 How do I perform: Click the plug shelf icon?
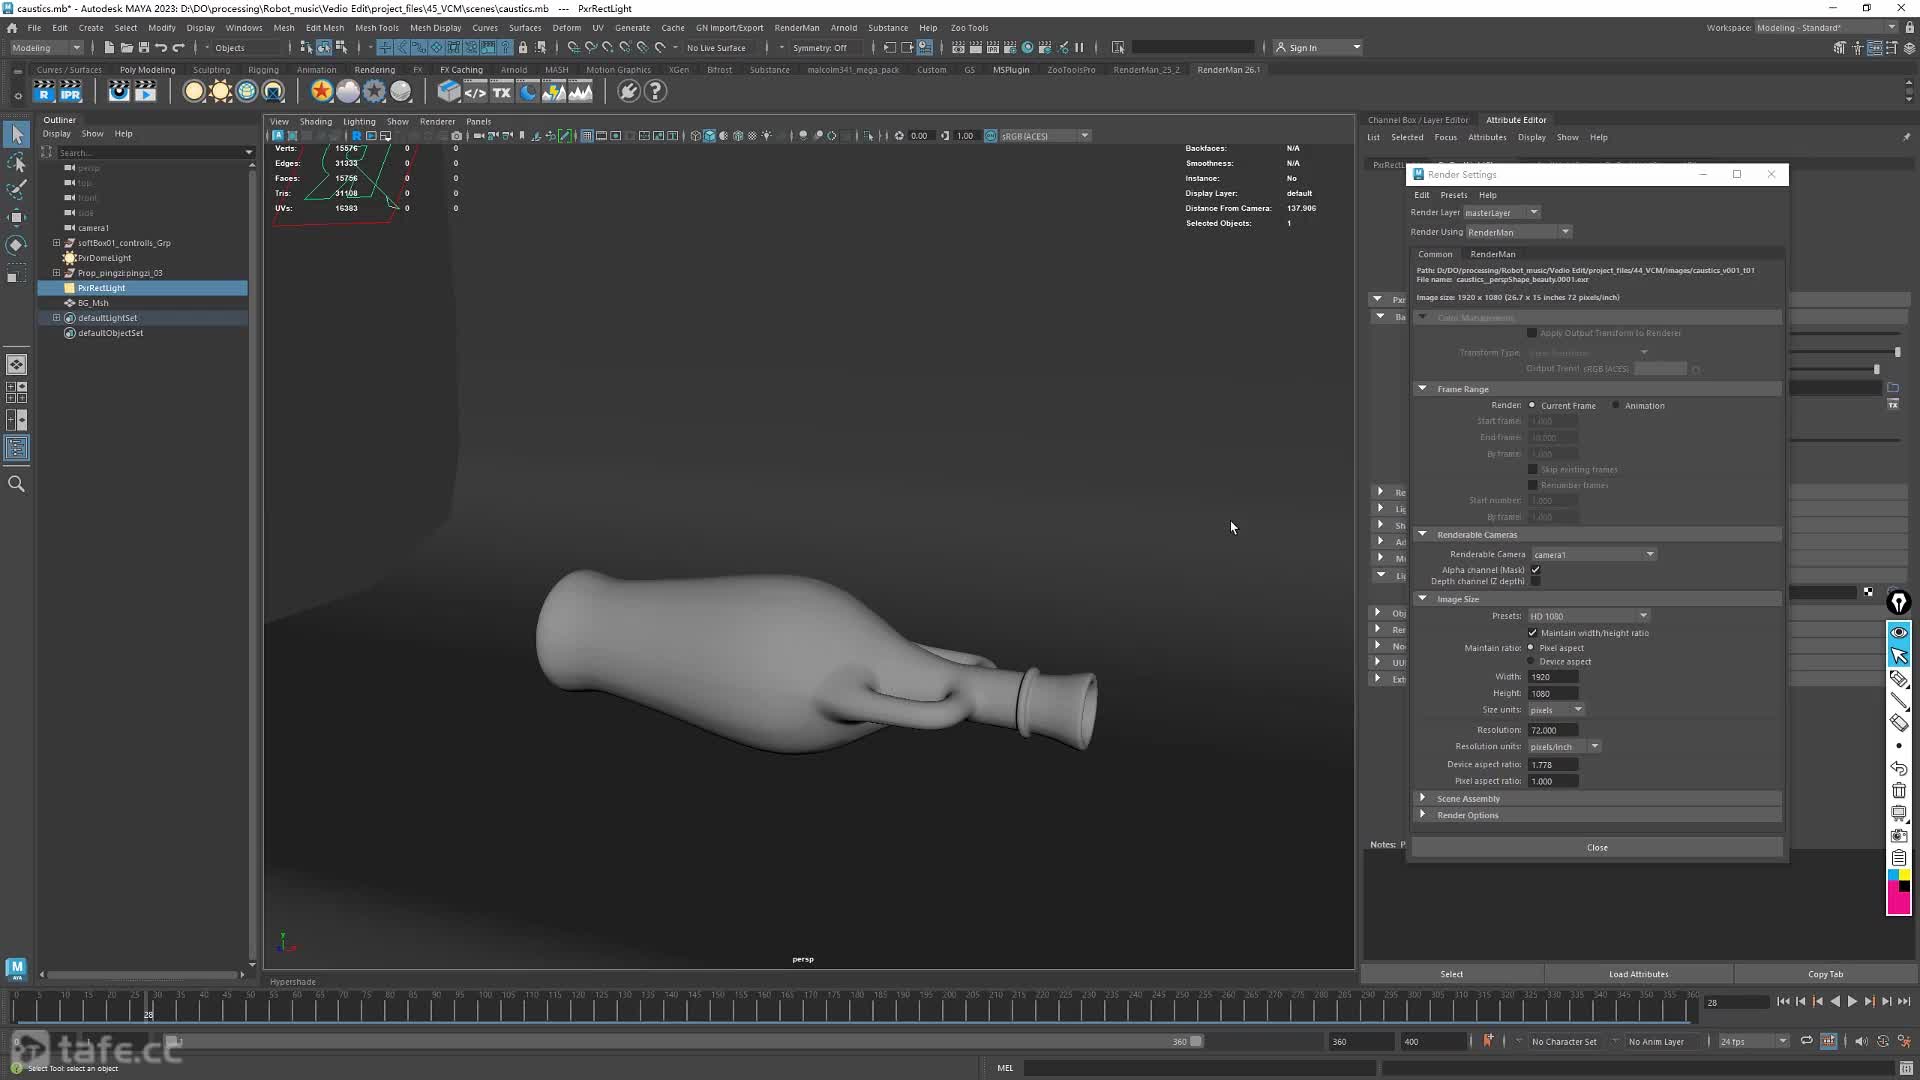[x=628, y=92]
